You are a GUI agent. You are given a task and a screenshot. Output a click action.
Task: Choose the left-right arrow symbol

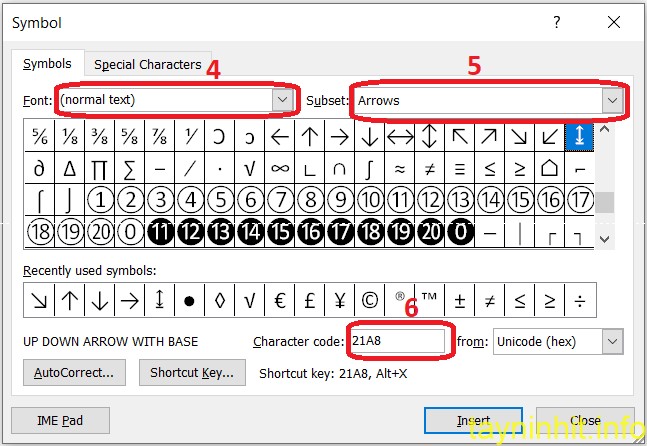click(x=400, y=136)
